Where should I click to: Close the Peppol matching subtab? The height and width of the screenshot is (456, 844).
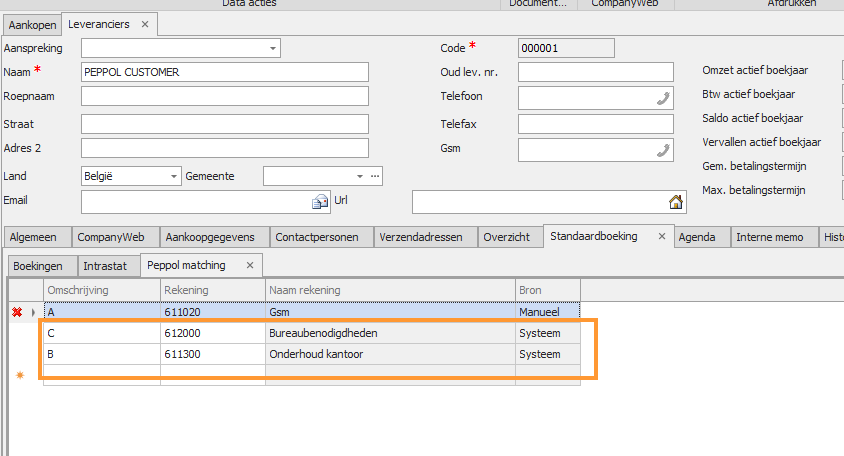(x=251, y=265)
